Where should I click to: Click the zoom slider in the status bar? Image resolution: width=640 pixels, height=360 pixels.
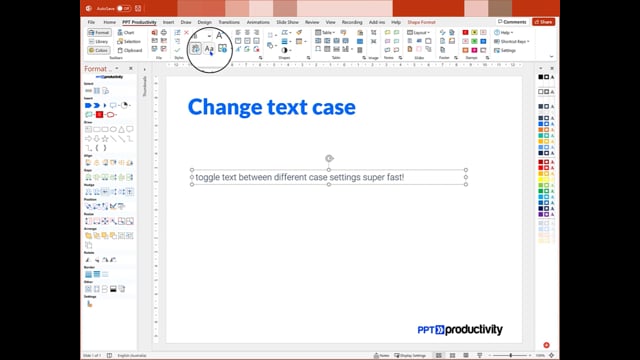point(510,355)
